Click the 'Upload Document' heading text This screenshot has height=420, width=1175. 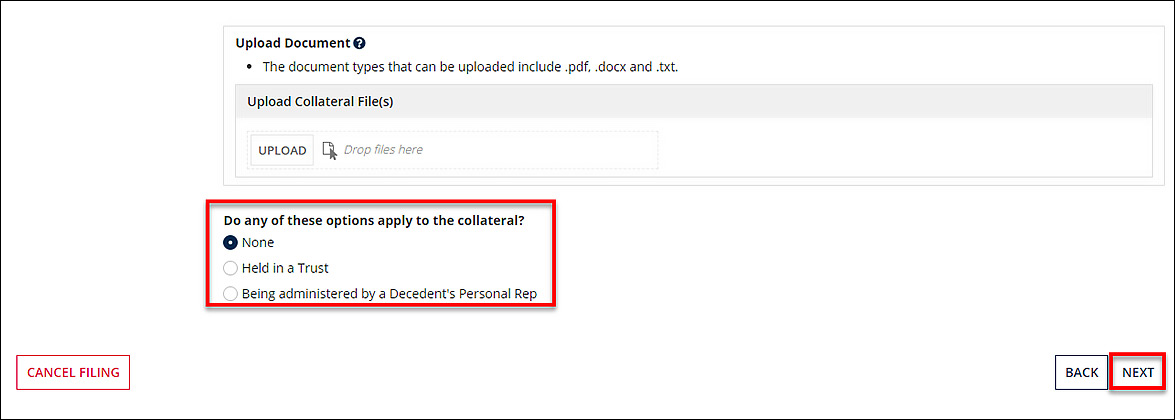[x=292, y=44]
